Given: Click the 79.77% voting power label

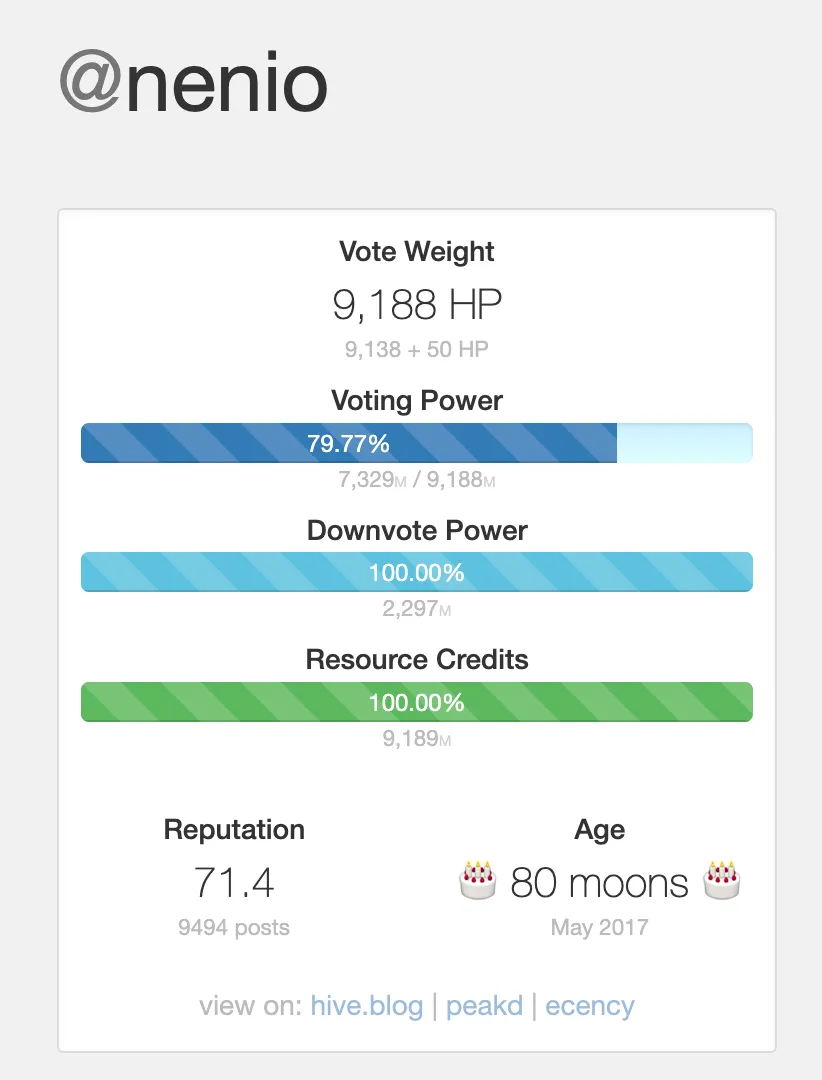Looking at the screenshot, I should (x=348, y=443).
